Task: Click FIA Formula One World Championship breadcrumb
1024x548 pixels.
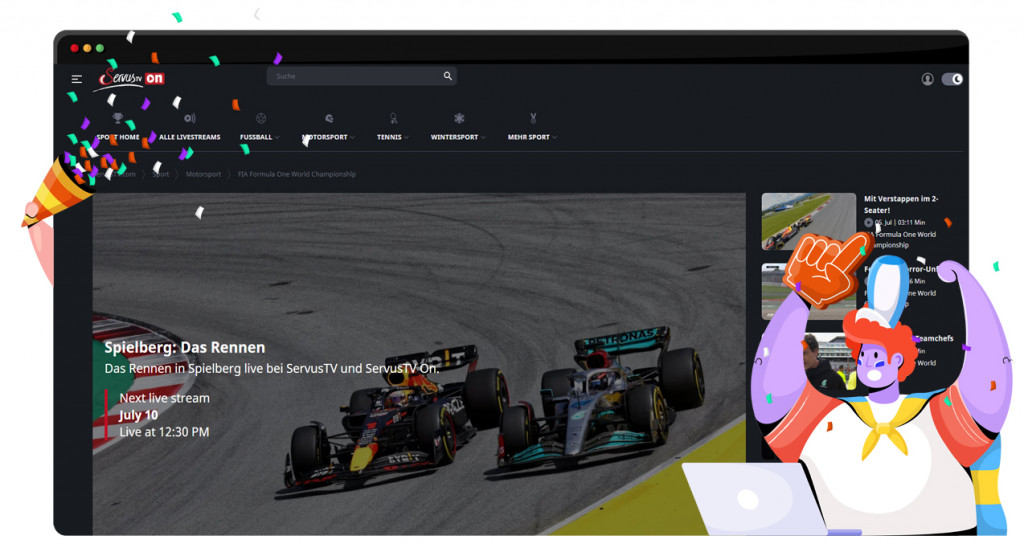Action: click(x=296, y=174)
